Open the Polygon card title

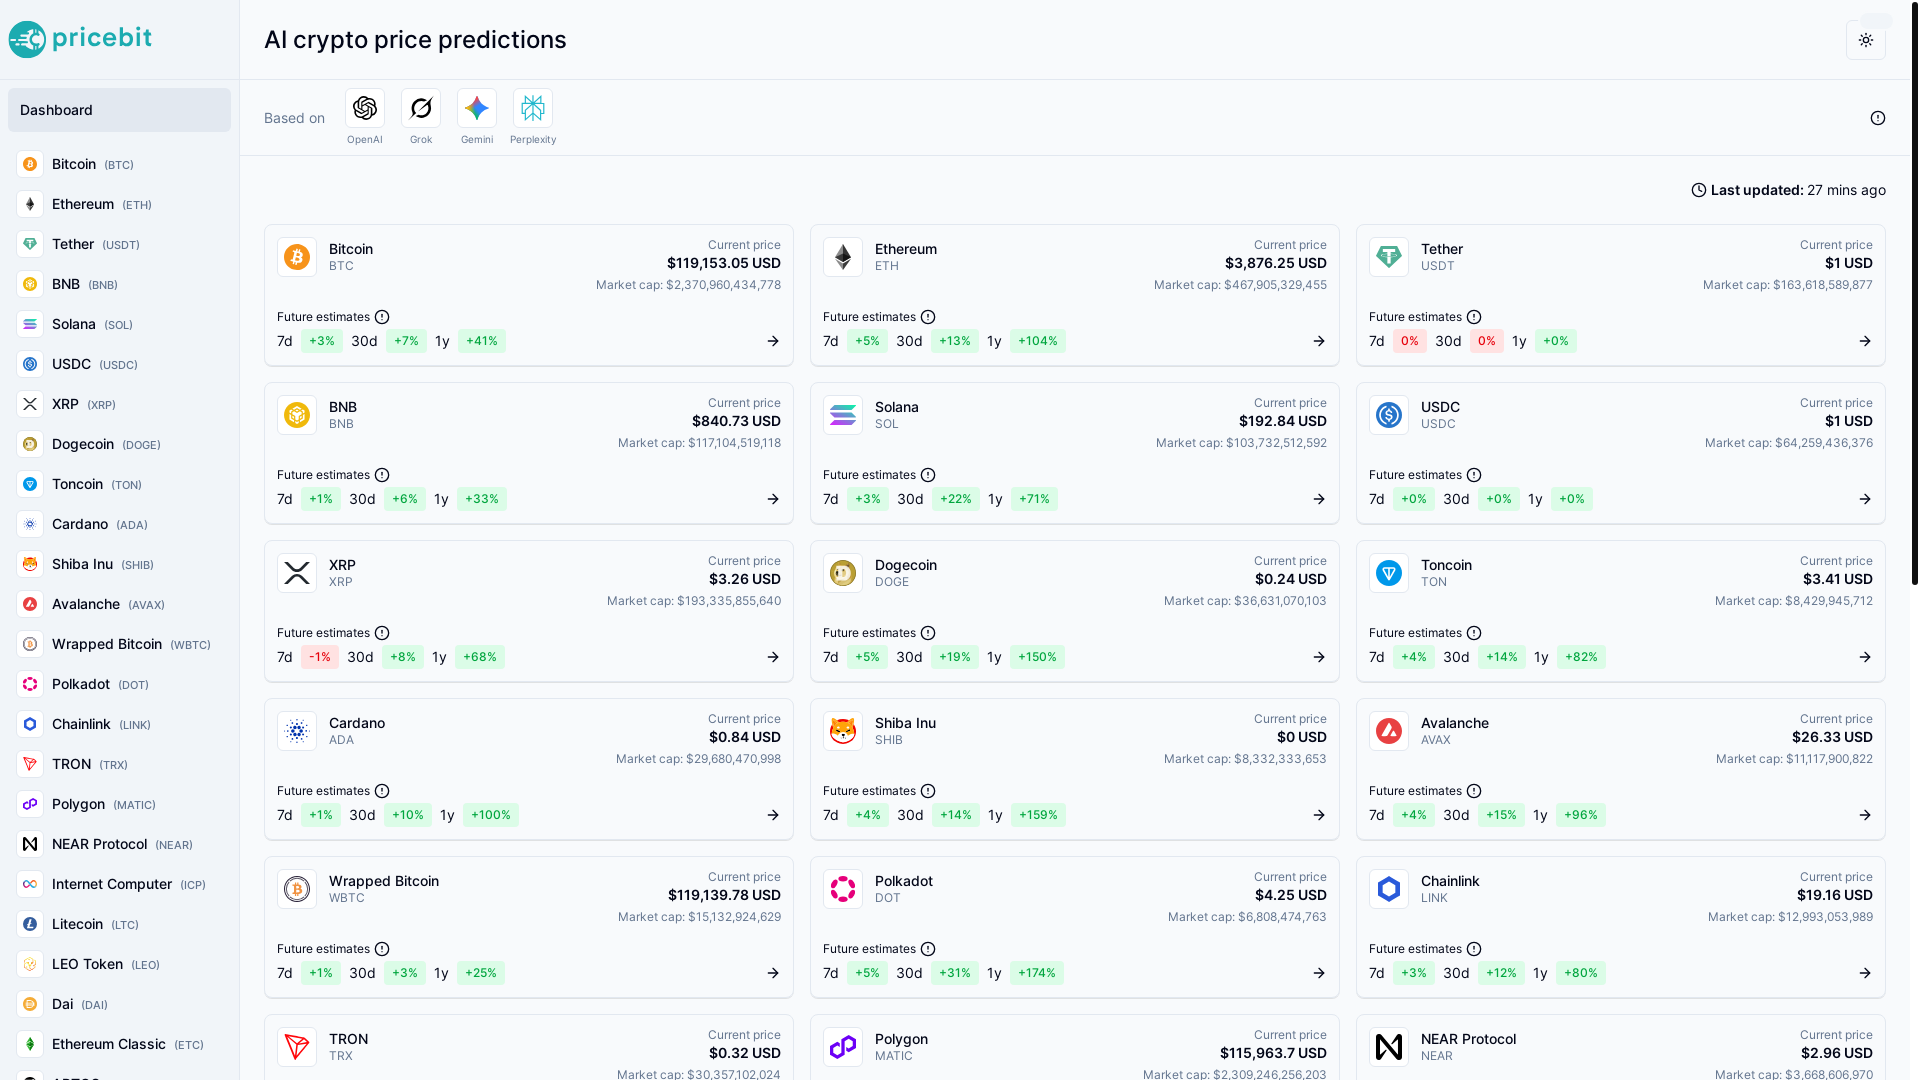point(901,1039)
